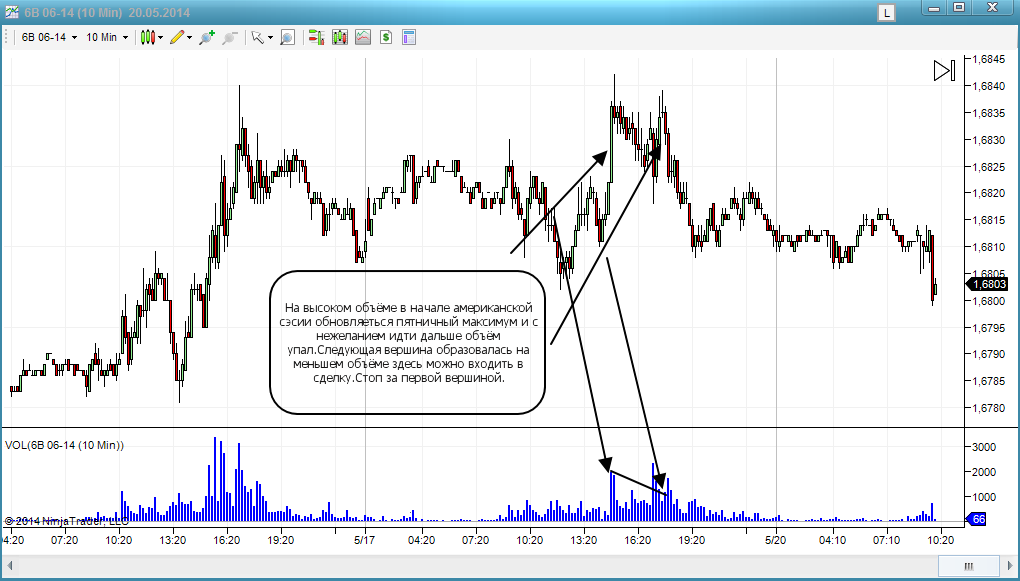Click the horizontal scrollbar thumb
This screenshot has height=581, width=1020.
click(x=968, y=565)
